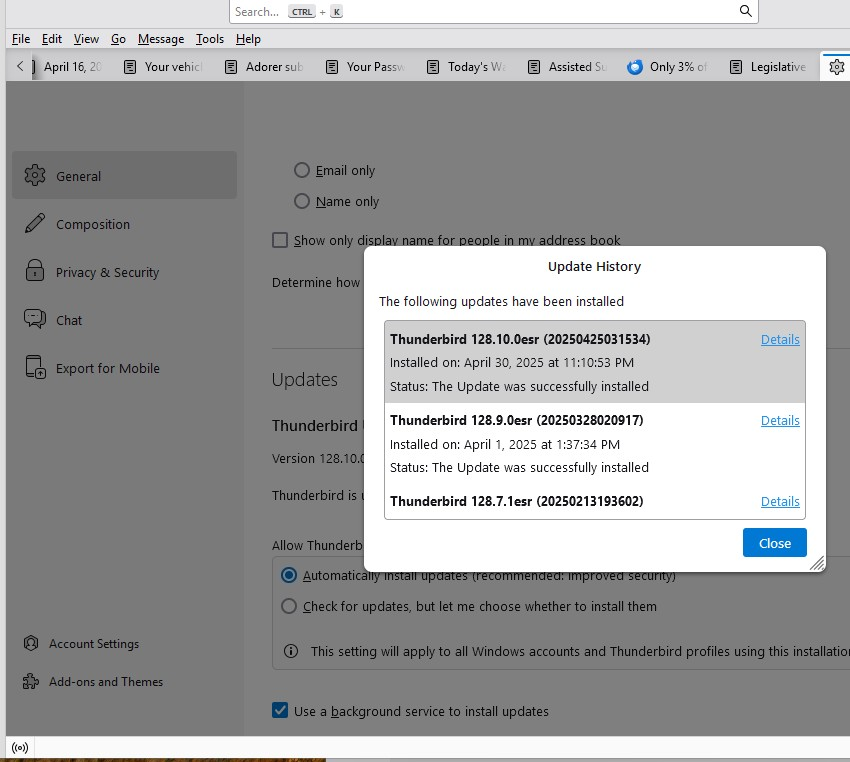Switch to the Today's tab

tap(467, 67)
